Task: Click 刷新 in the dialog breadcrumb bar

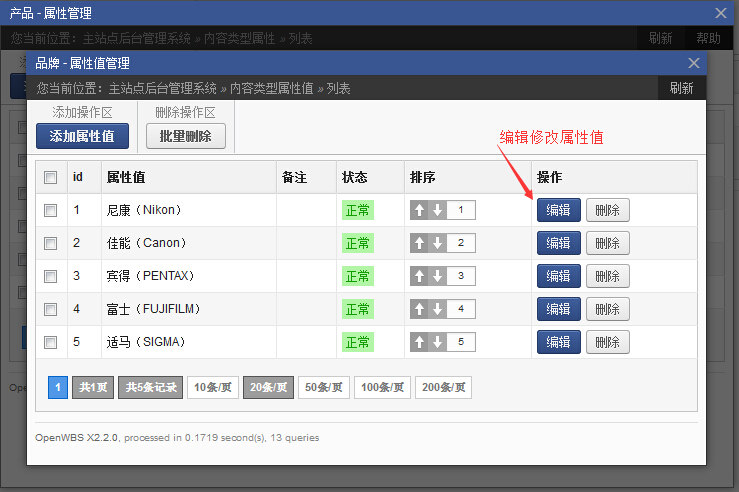Action: 681,88
